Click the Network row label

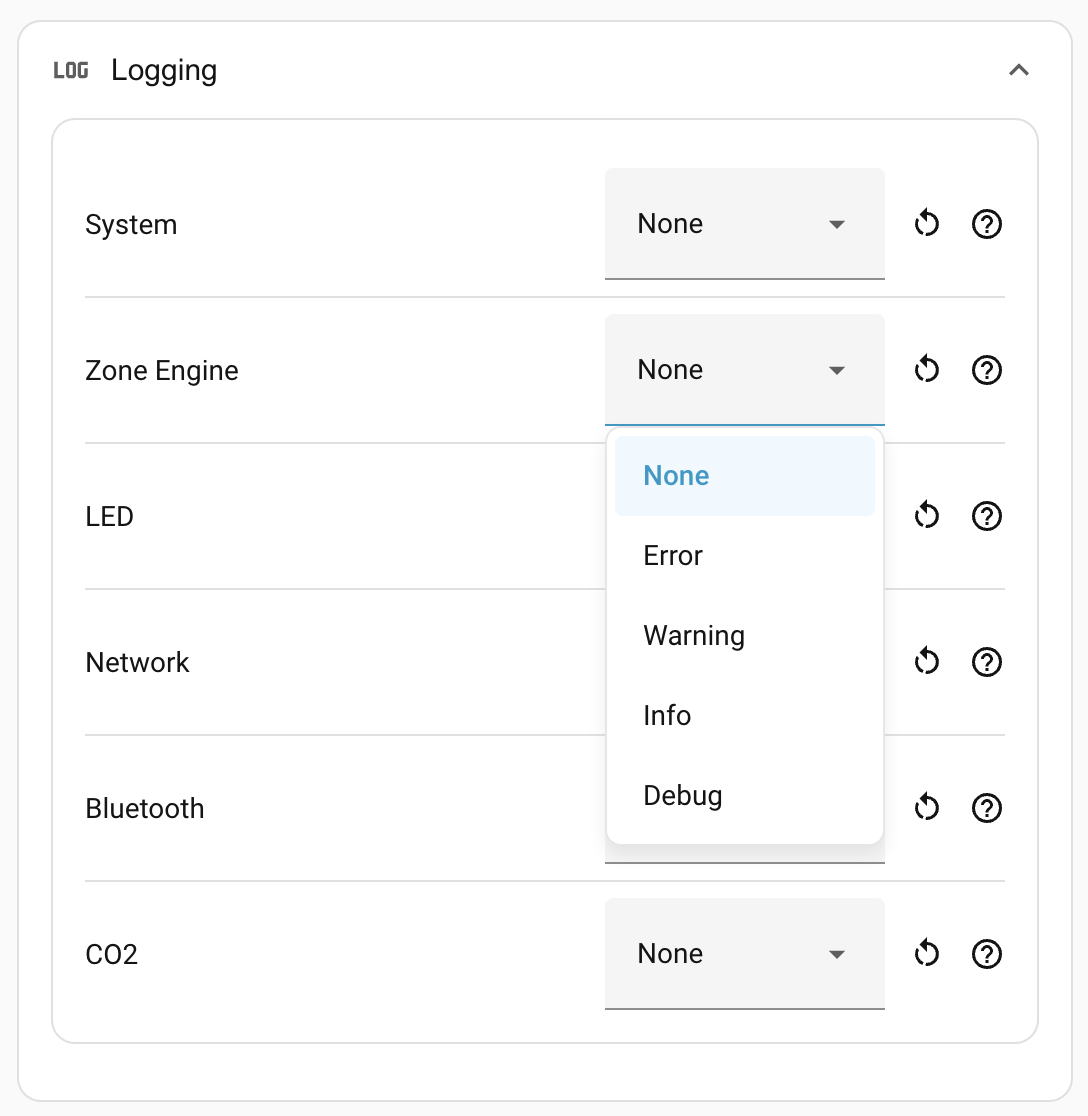[x=137, y=663]
